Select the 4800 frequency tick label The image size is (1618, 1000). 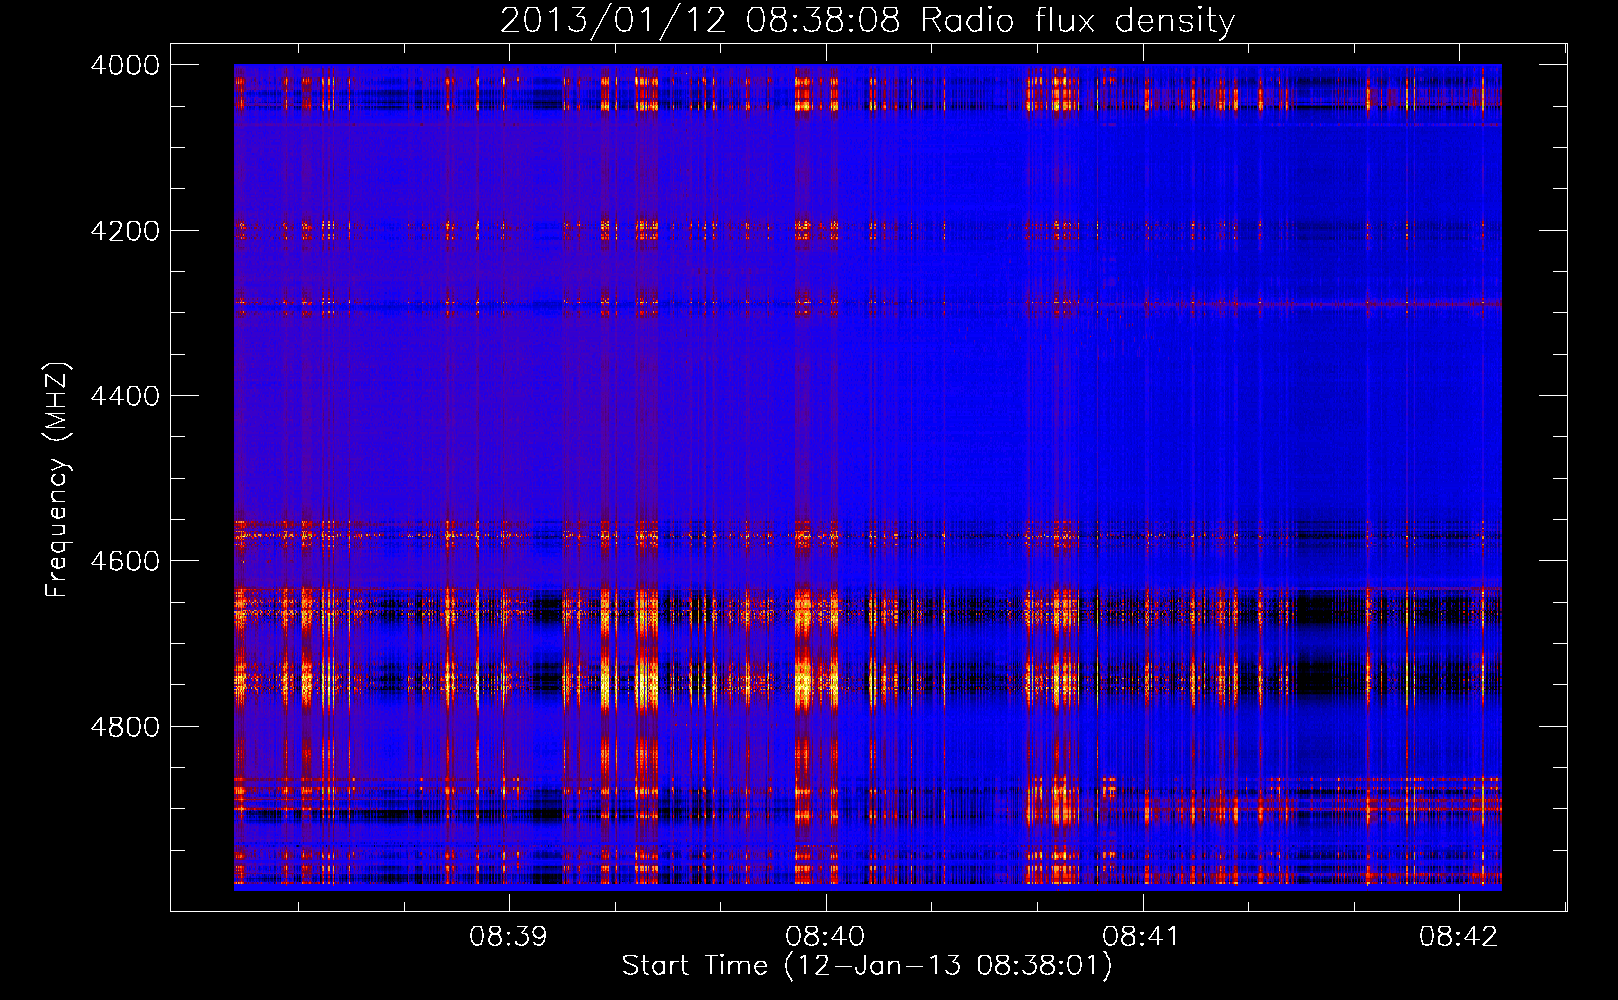[125, 727]
